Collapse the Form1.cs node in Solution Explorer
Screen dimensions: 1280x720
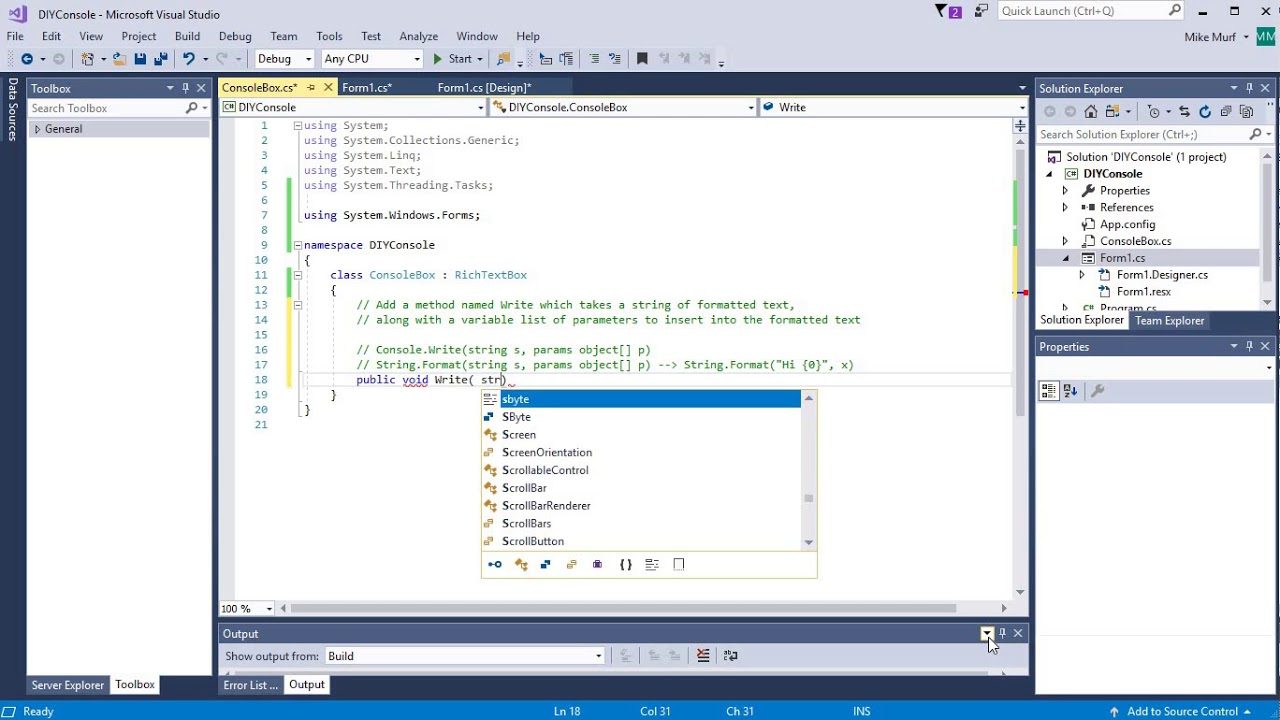[x=1065, y=258]
